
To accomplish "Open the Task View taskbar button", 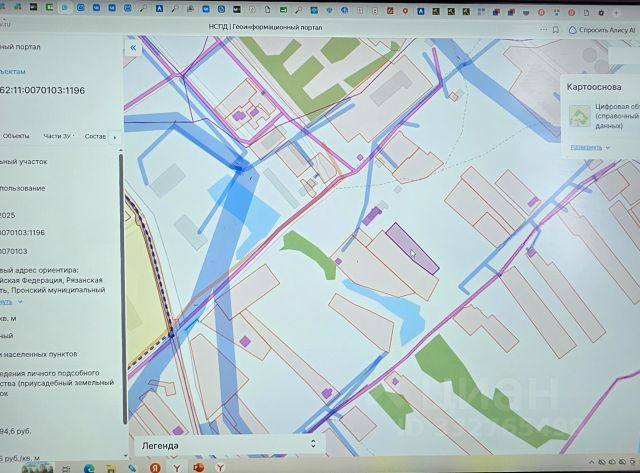I will click(66, 469).
